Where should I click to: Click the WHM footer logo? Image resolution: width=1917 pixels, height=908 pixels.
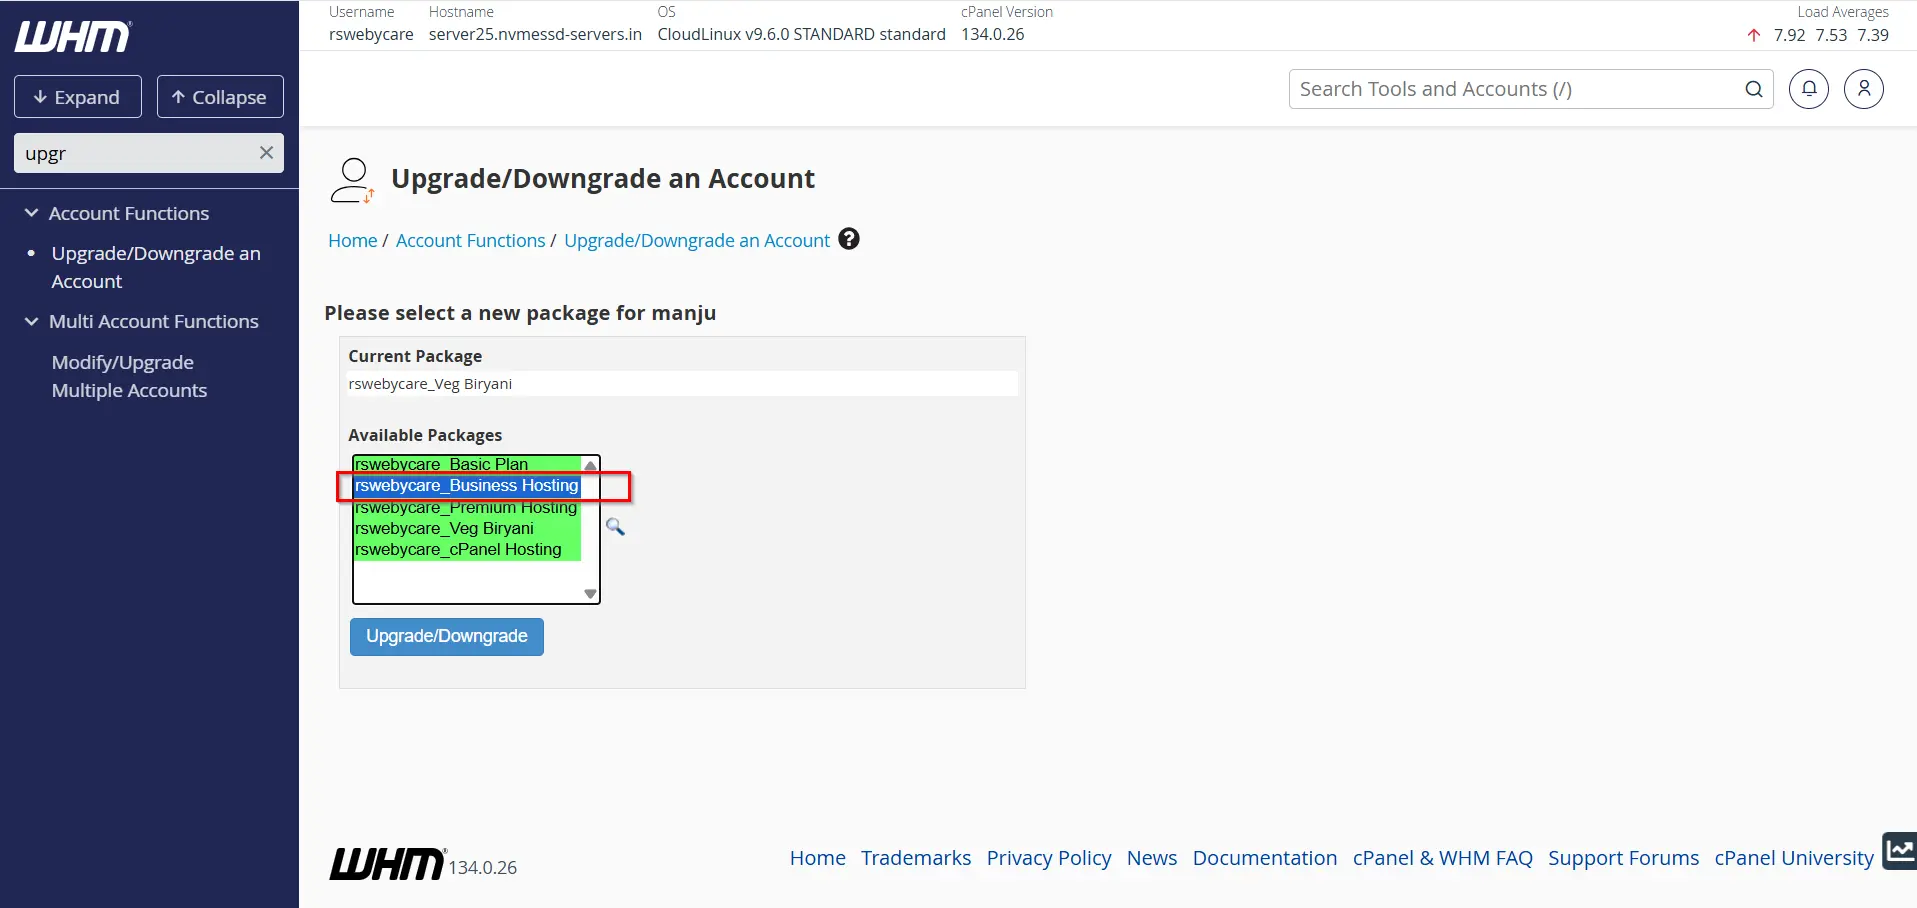[387, 864]
